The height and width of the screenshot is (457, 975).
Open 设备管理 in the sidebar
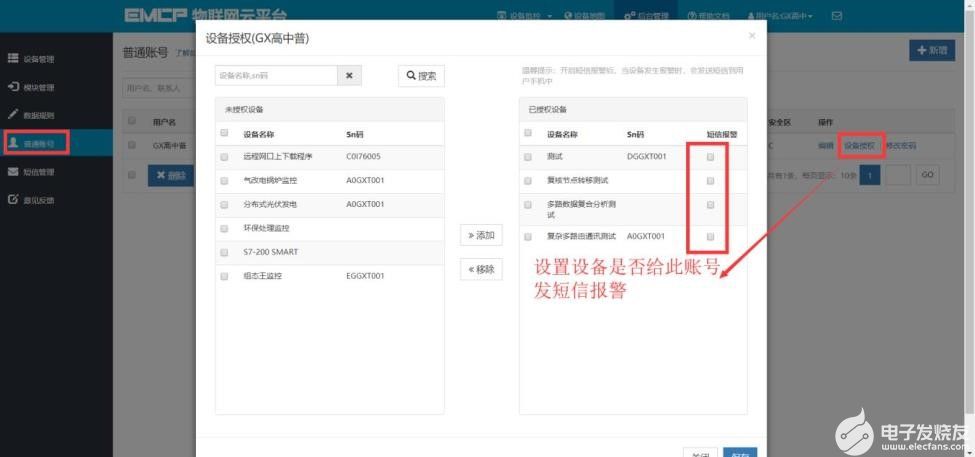pos(38,59)
